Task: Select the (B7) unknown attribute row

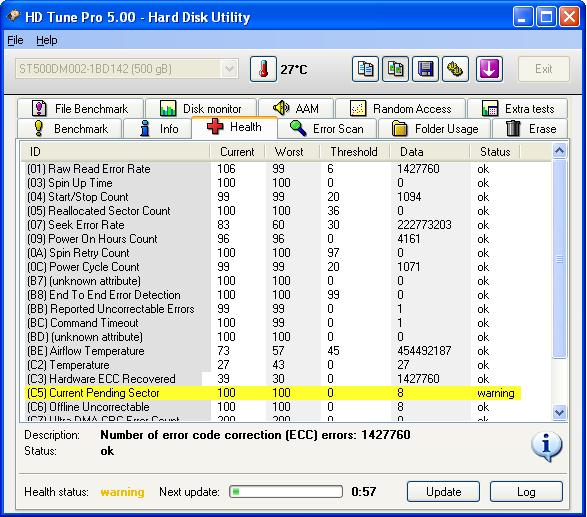Action: pos(273,281)
